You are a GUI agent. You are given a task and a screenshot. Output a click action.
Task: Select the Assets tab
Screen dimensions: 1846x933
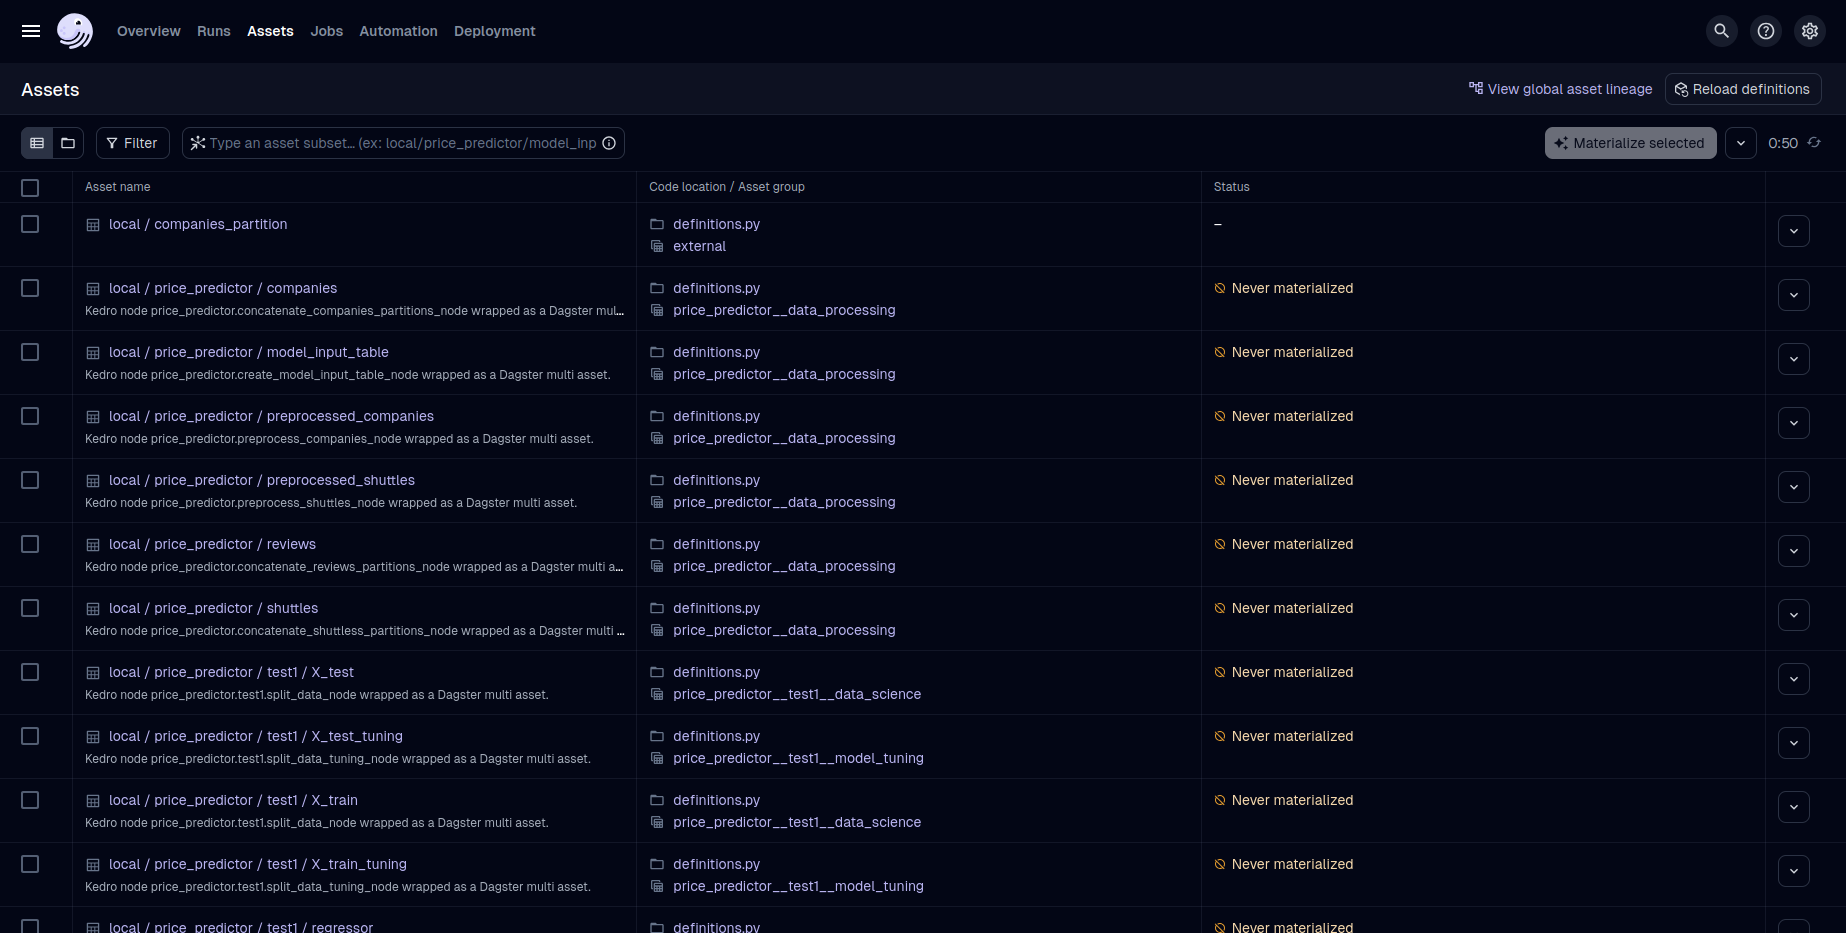[270, 31]
